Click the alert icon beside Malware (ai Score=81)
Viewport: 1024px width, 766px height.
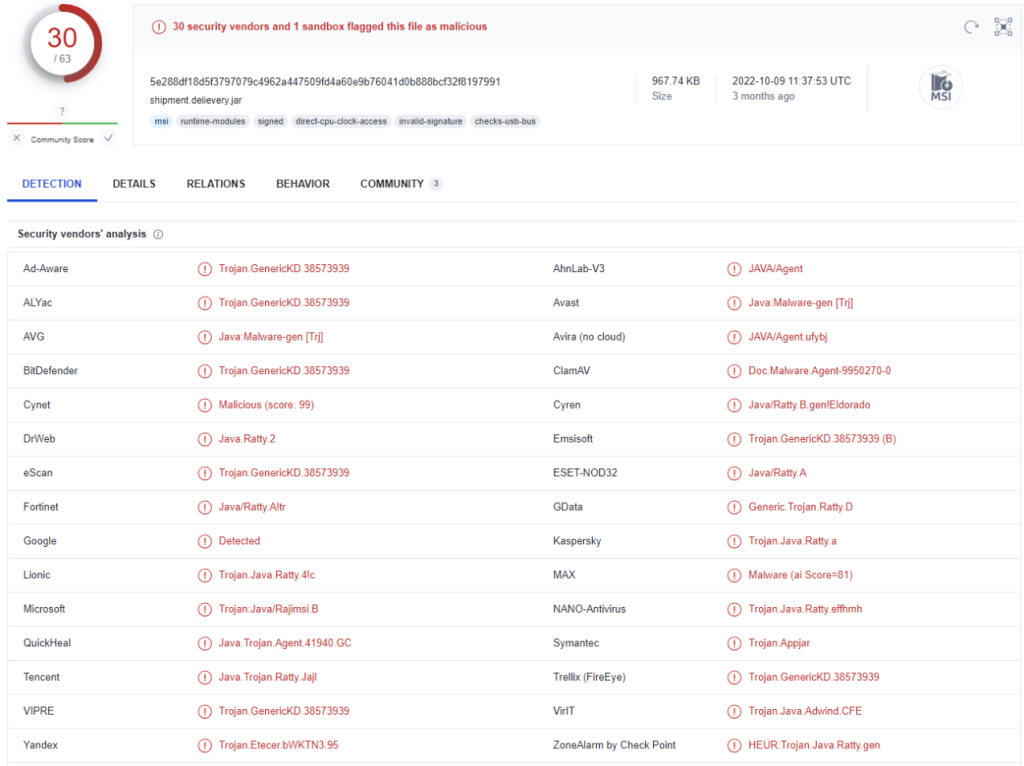[734, 575]
